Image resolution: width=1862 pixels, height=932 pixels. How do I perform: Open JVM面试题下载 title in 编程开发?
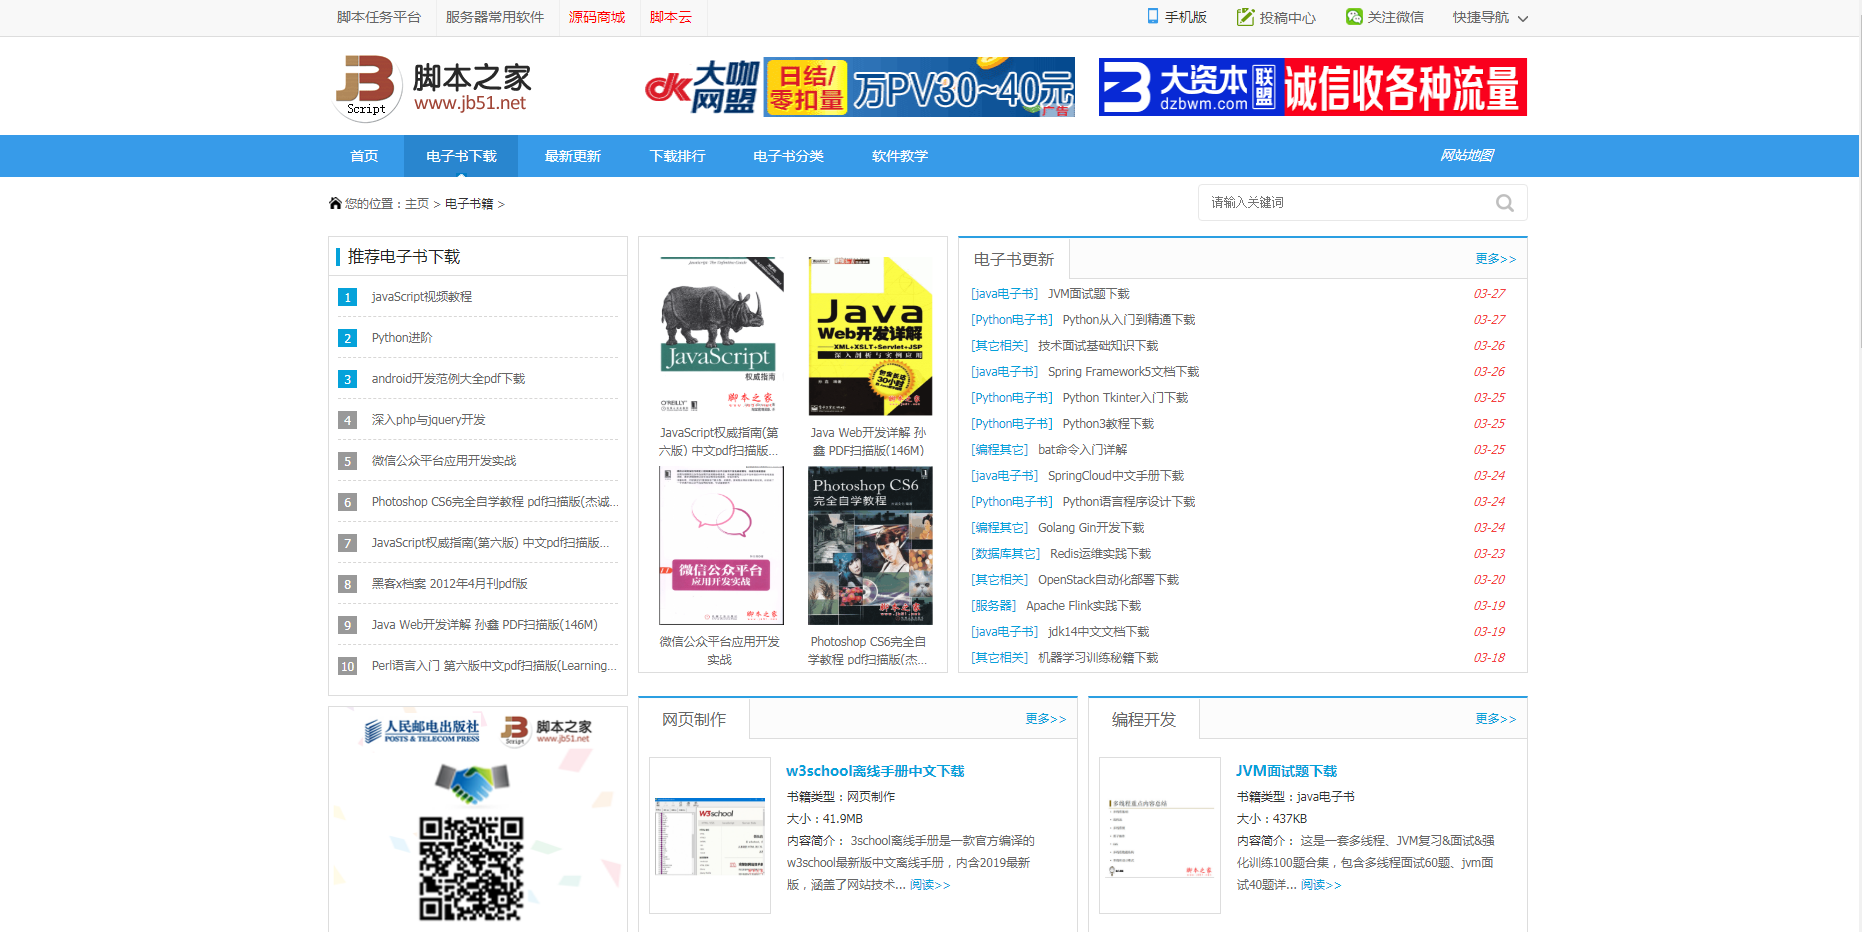(1286, 771)
